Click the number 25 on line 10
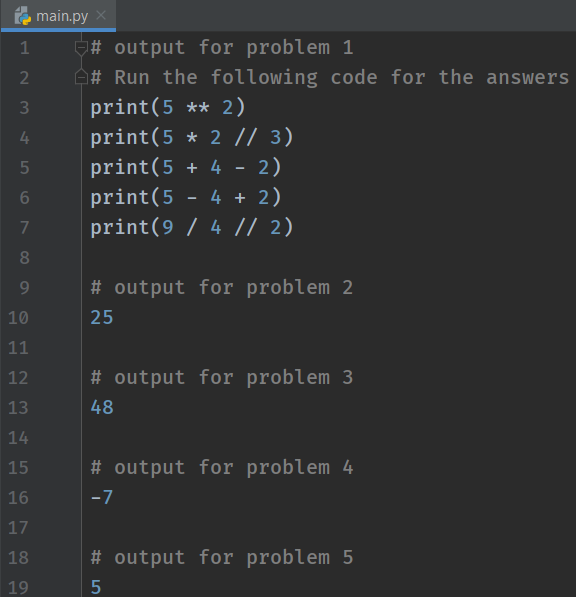 click(102, 318)
